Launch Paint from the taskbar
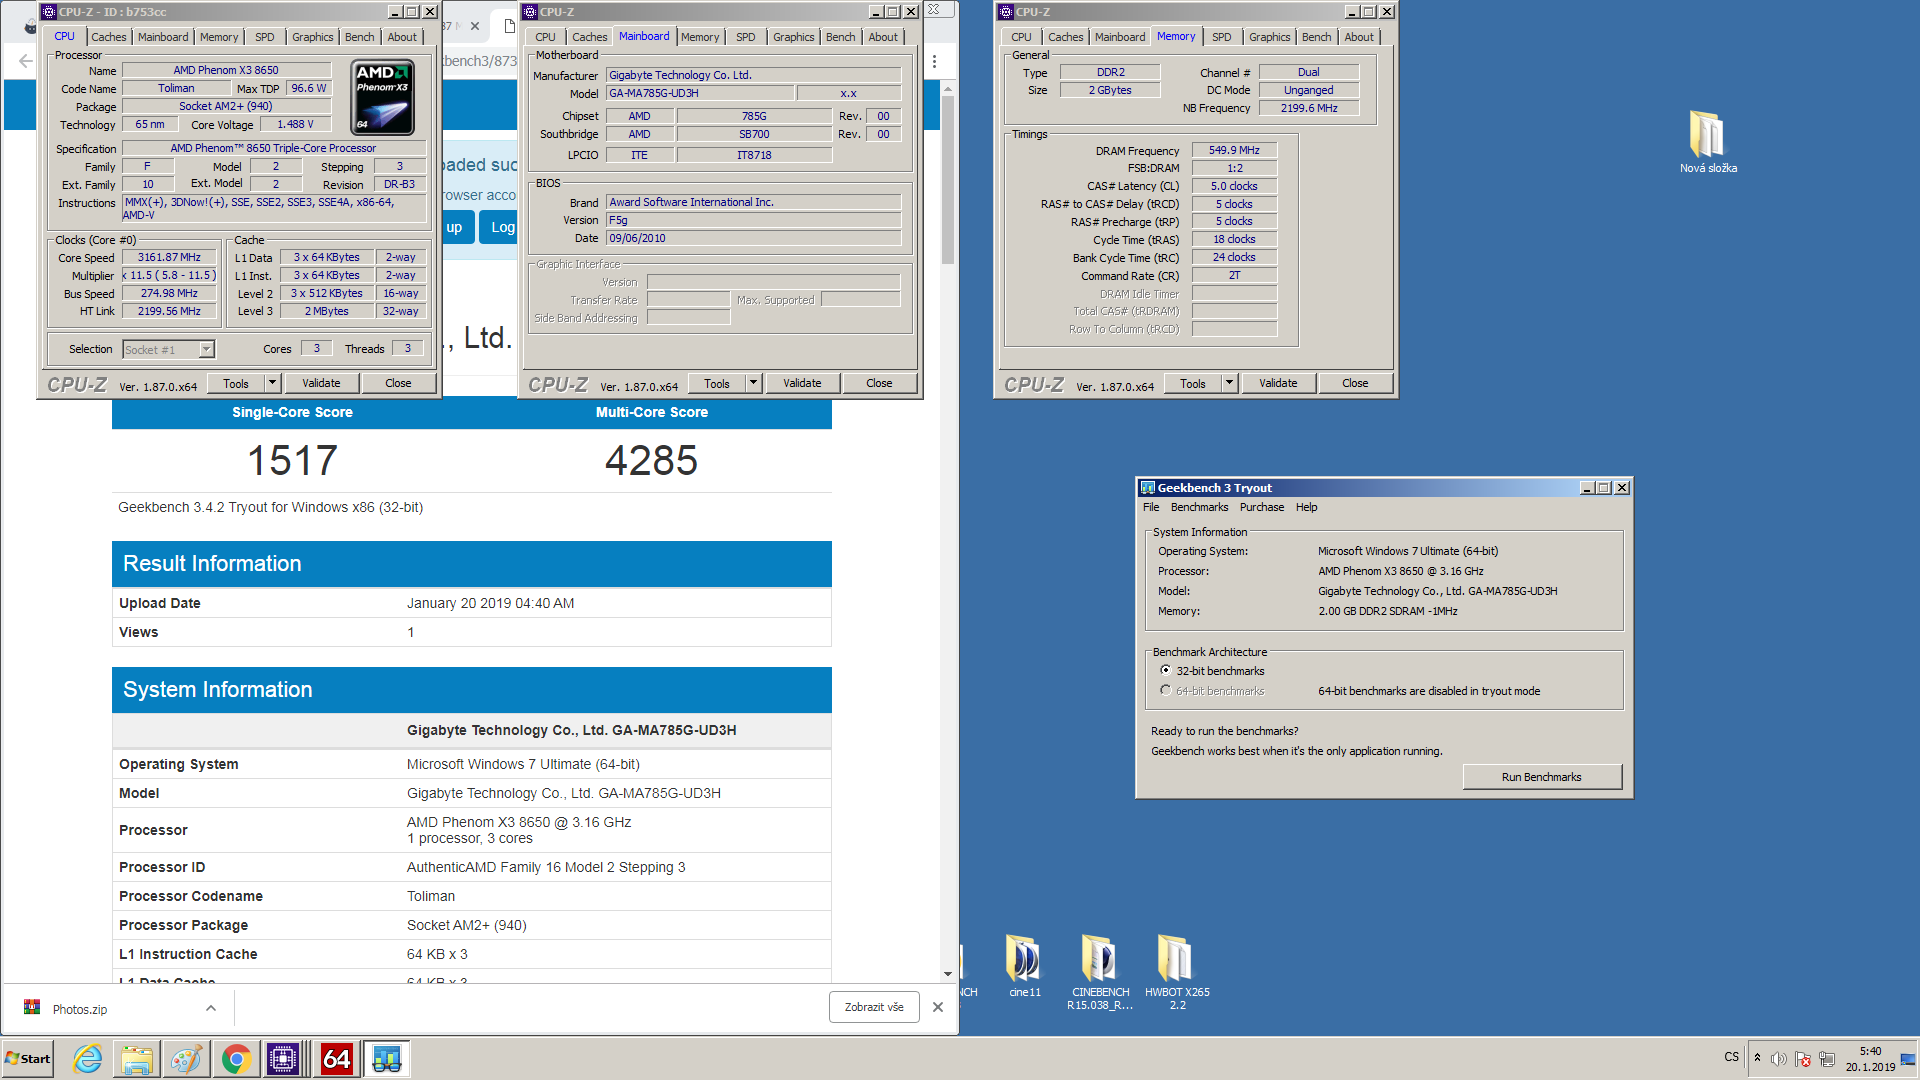 [x=186, y=1059]
